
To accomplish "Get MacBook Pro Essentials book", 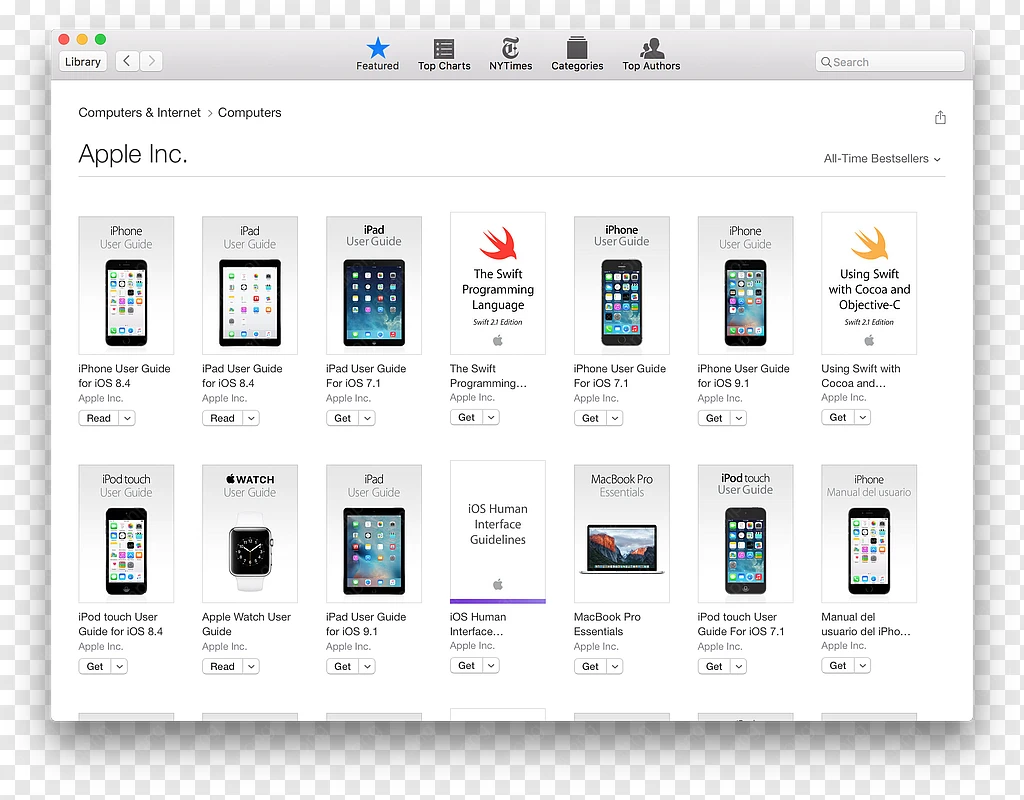I will coord(590,666).
